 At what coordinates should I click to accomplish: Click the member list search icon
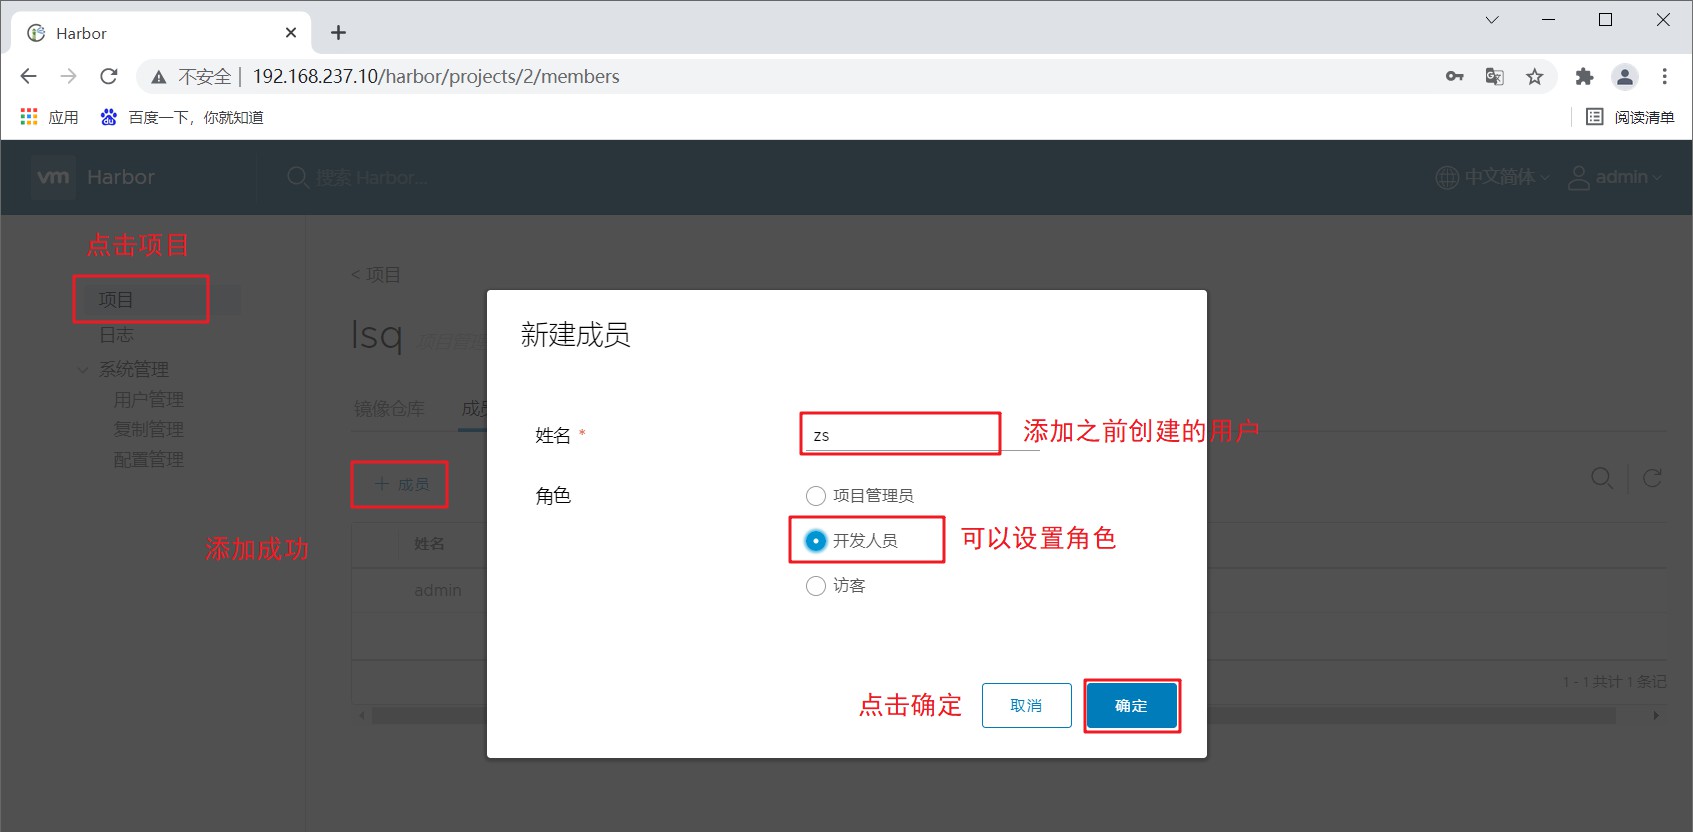[x=1602, y=478]
